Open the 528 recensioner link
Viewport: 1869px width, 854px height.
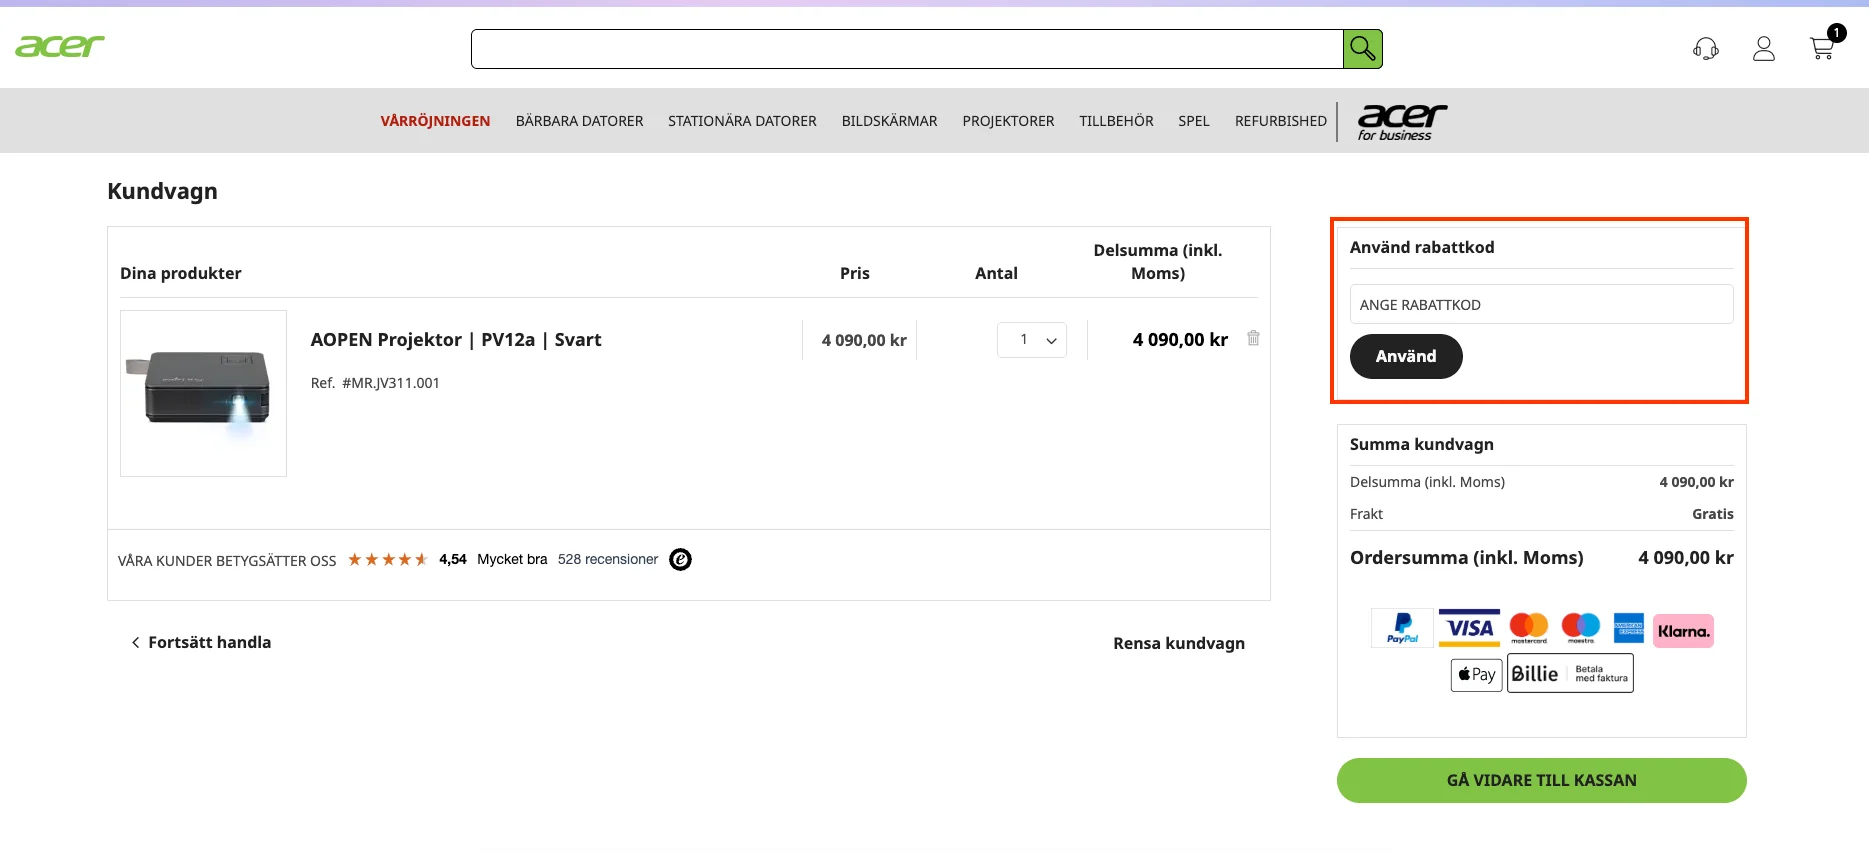[608, 560]
